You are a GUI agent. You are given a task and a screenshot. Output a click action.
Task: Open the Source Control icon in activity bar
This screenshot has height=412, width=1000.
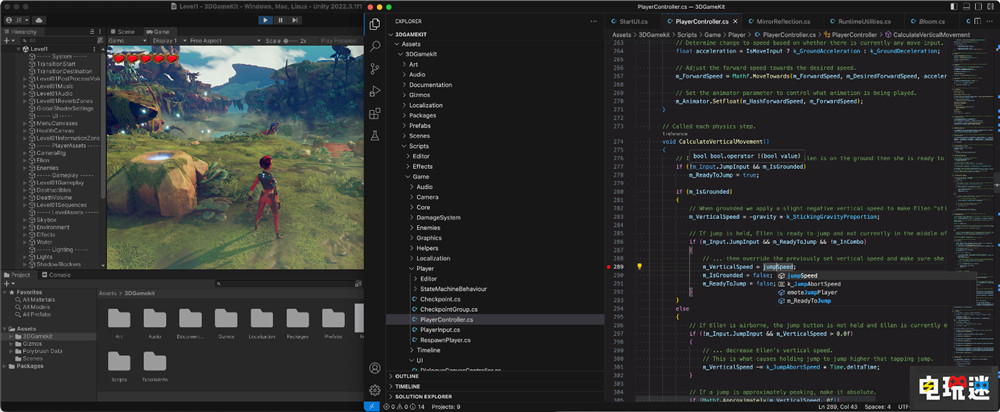tap(375, 69)
